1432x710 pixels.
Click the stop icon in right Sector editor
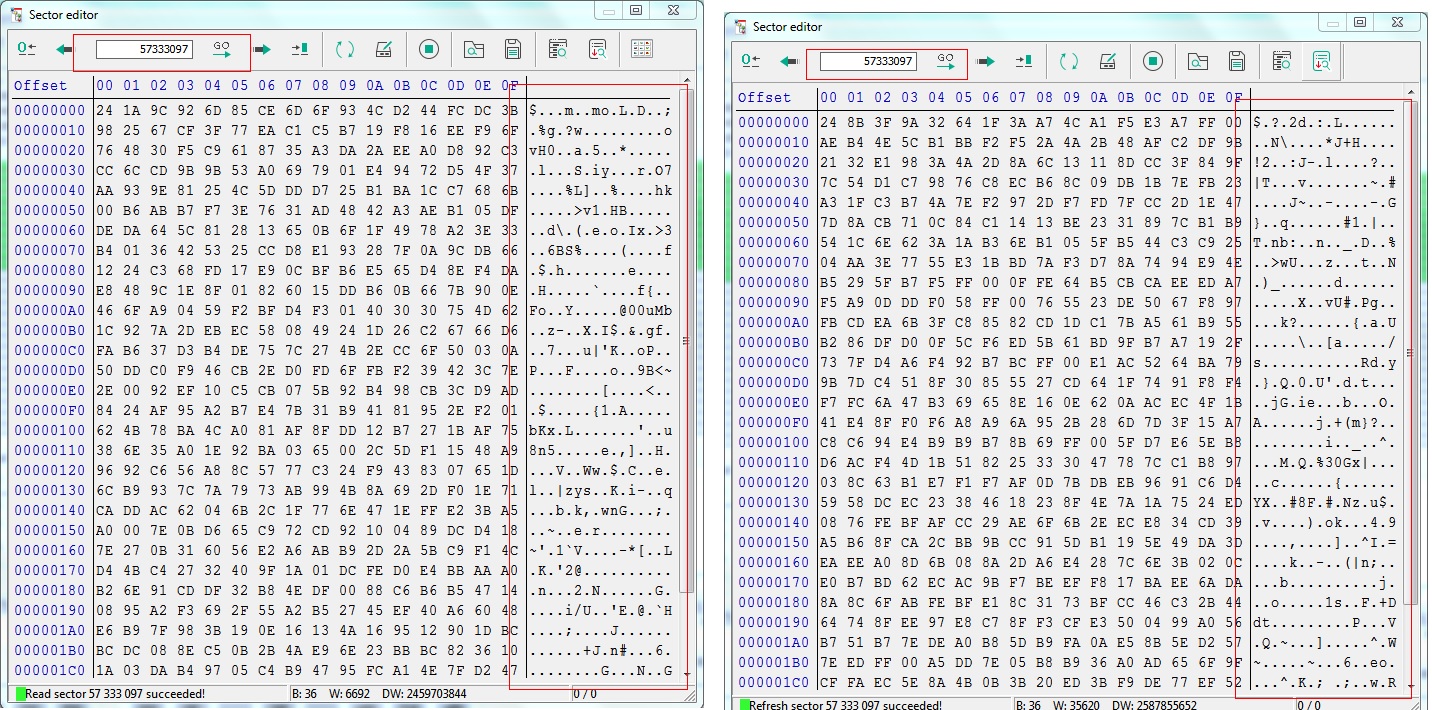click(1153, 62)
